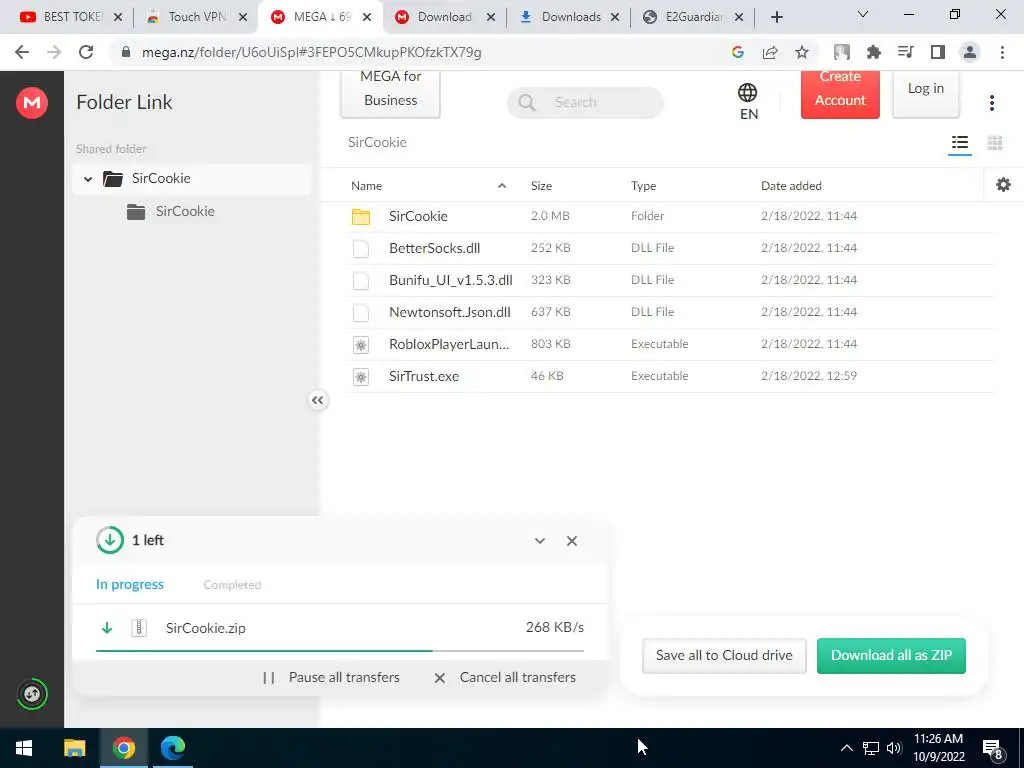Viewport: 1024px width, 768px height.
Task: Open the media control icon in toolbar
Action: pyautogui.click(x=905, y=52)
